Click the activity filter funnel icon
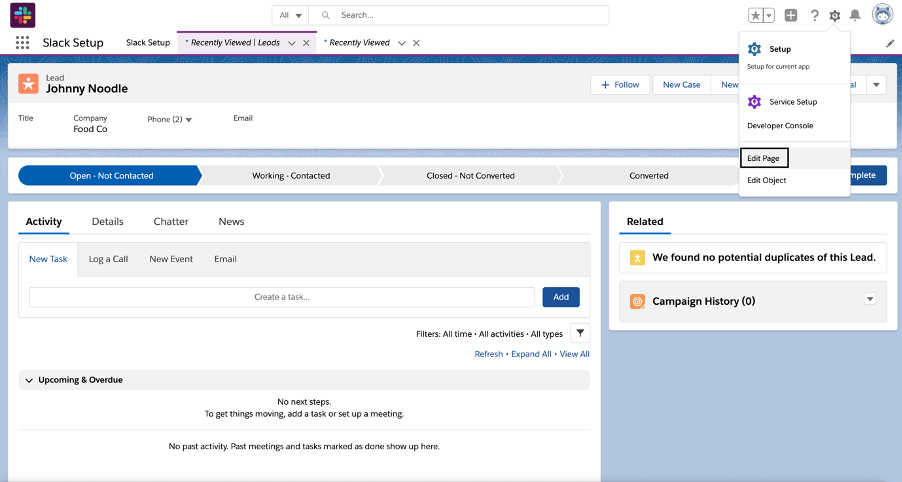The height and width of the screenshot is (482, 902). pyautogui.click(x=580, y=333)
